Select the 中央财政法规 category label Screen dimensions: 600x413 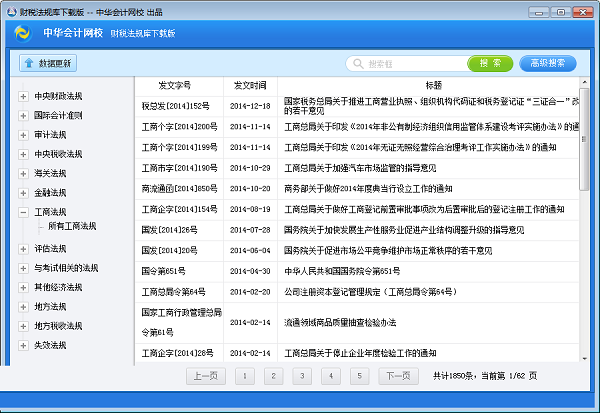[58, 96]
